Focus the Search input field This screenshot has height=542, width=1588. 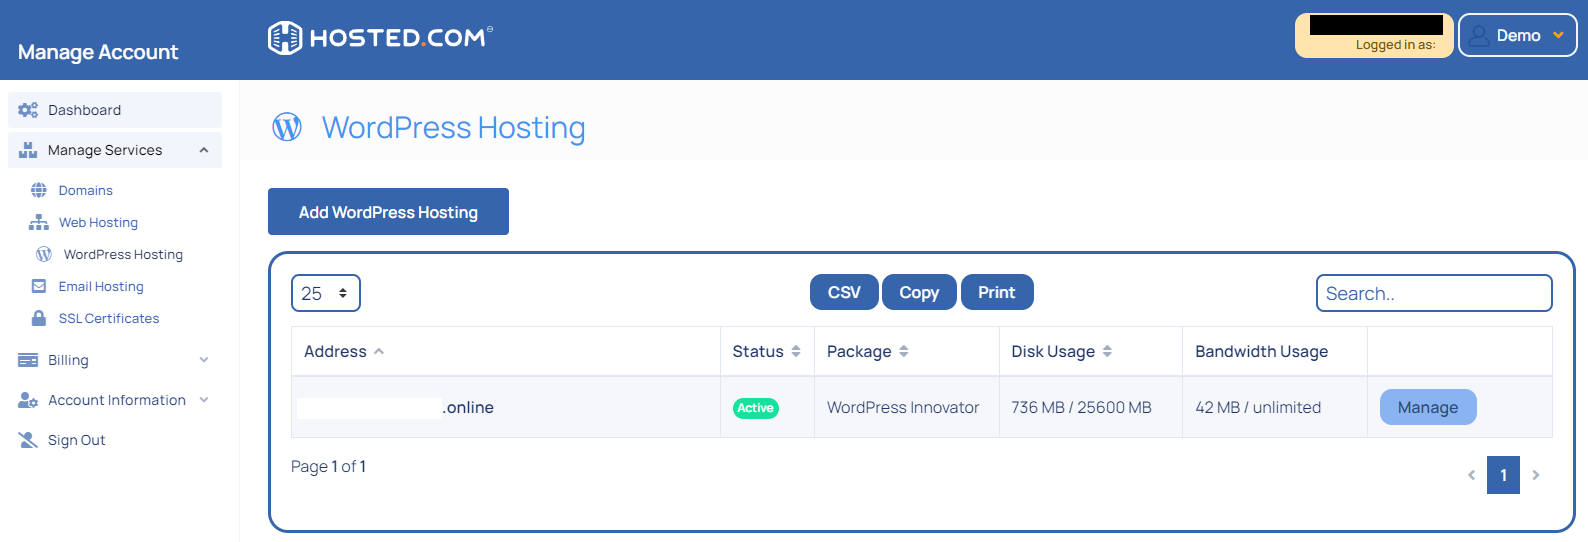[1434, 293]
